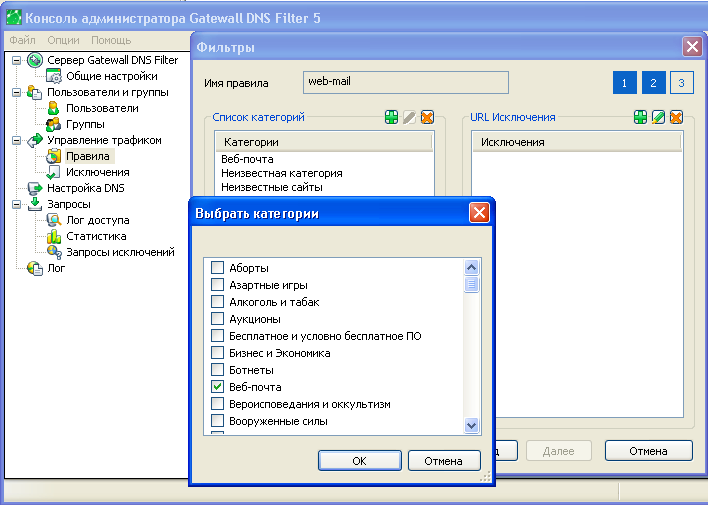
Task: Delete category with orange X icon
Action: tap(427, 117)
